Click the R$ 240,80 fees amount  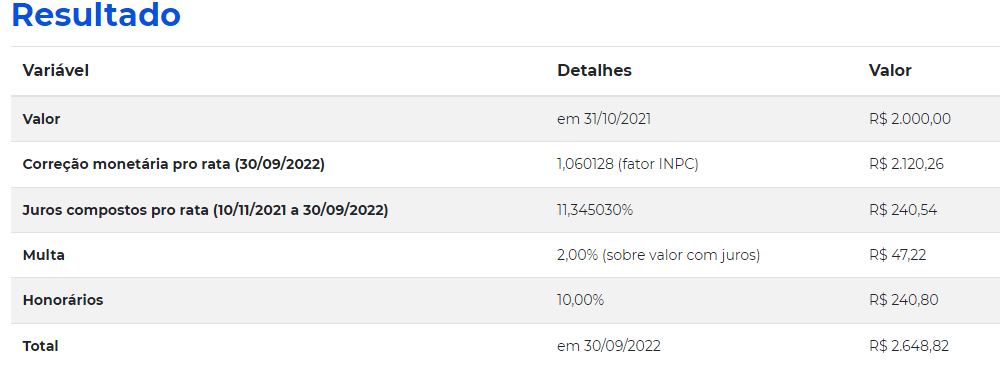click(x=903, y=300)
